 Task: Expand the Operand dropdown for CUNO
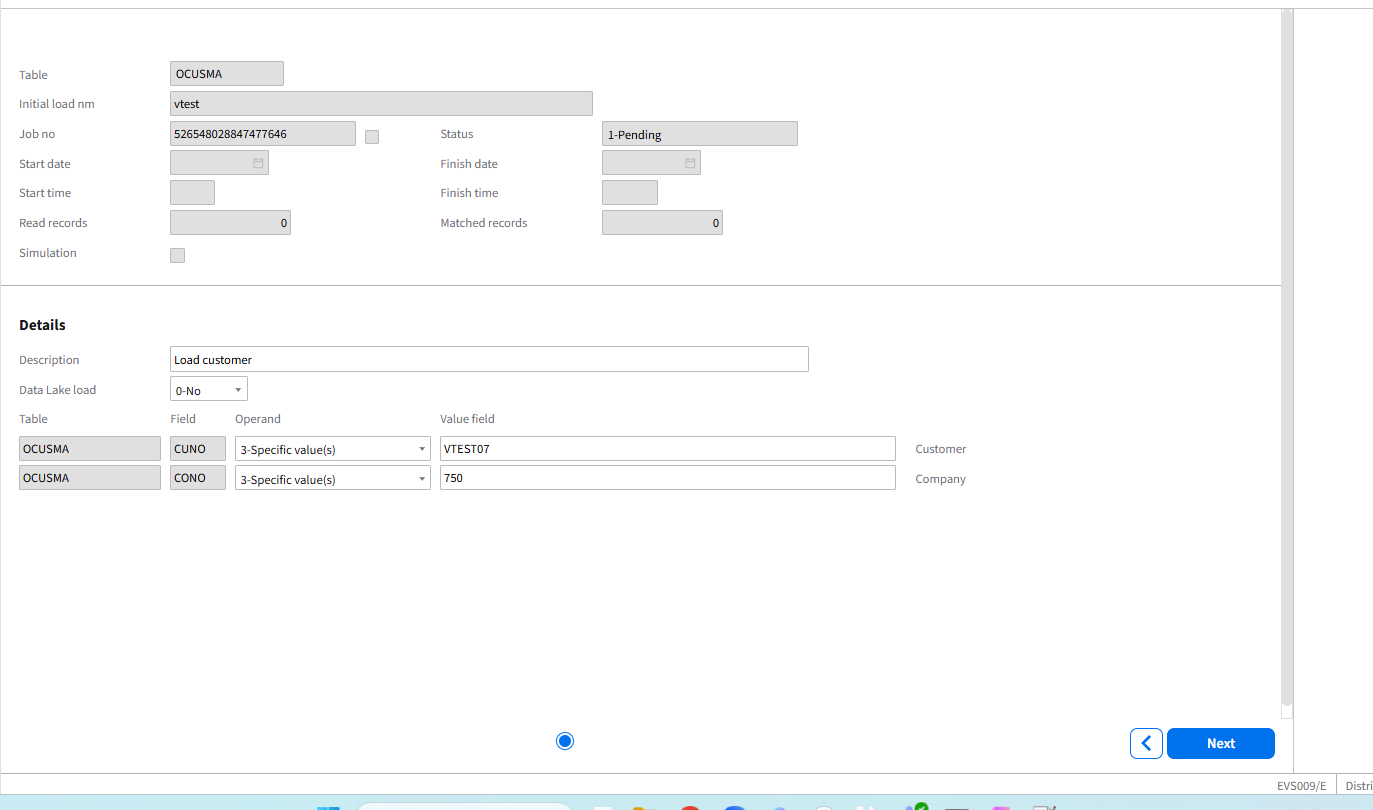click(x=333, y=449)
